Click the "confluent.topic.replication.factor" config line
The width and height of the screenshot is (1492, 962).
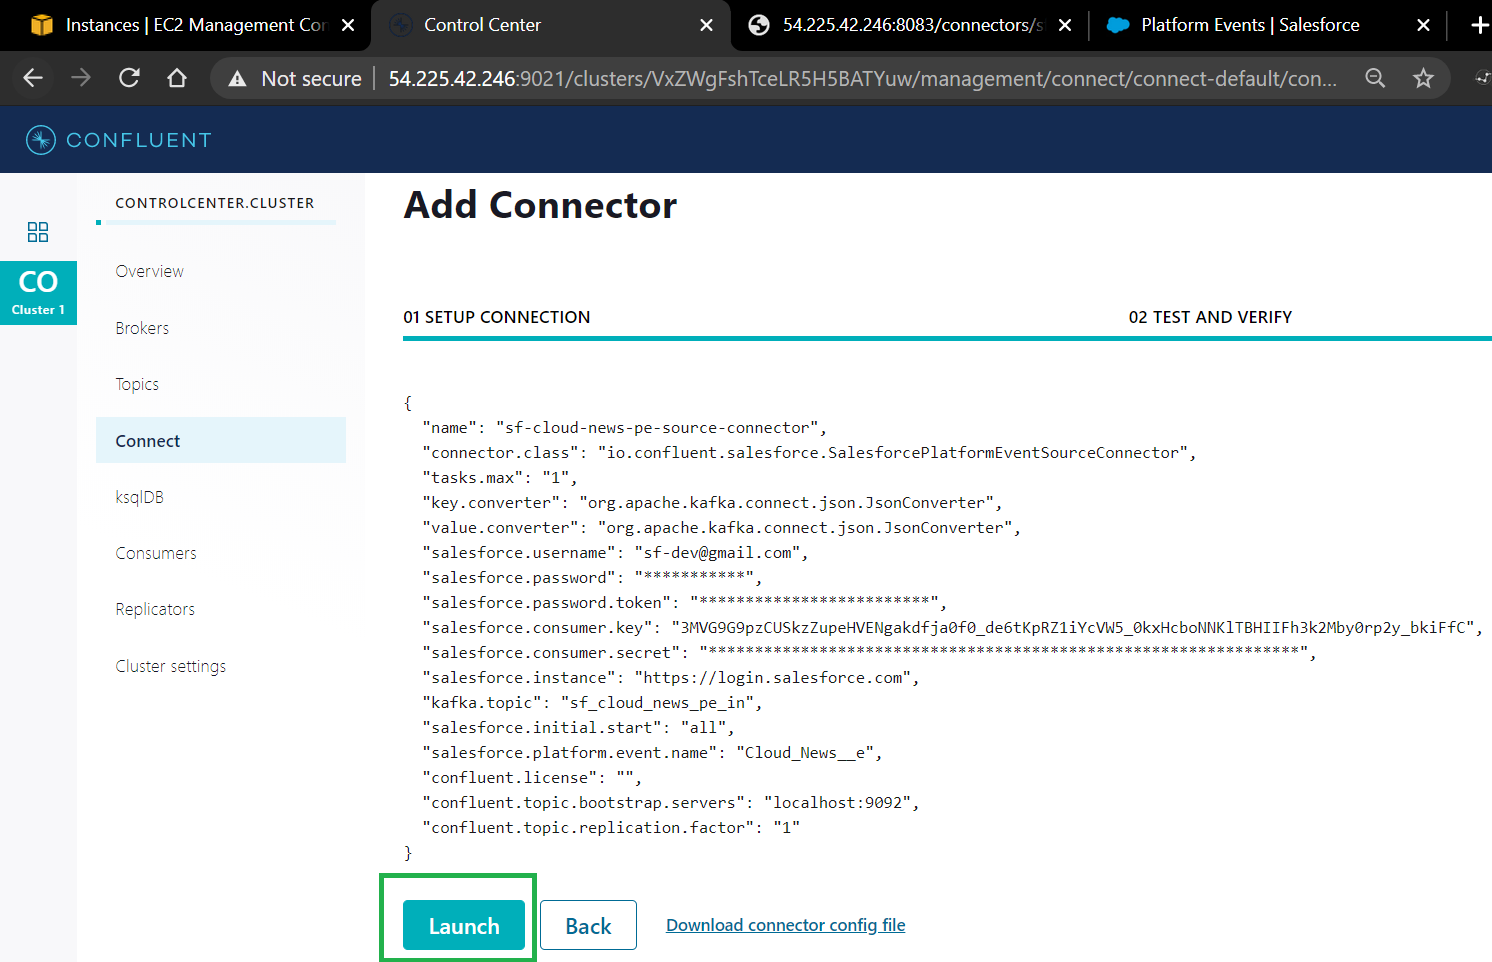[611, 828]
